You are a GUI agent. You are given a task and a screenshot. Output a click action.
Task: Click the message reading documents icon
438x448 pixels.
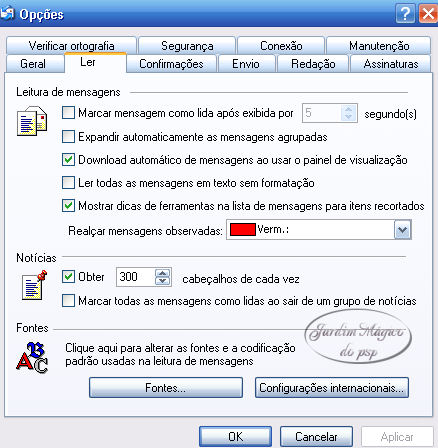tap(32, 121)
